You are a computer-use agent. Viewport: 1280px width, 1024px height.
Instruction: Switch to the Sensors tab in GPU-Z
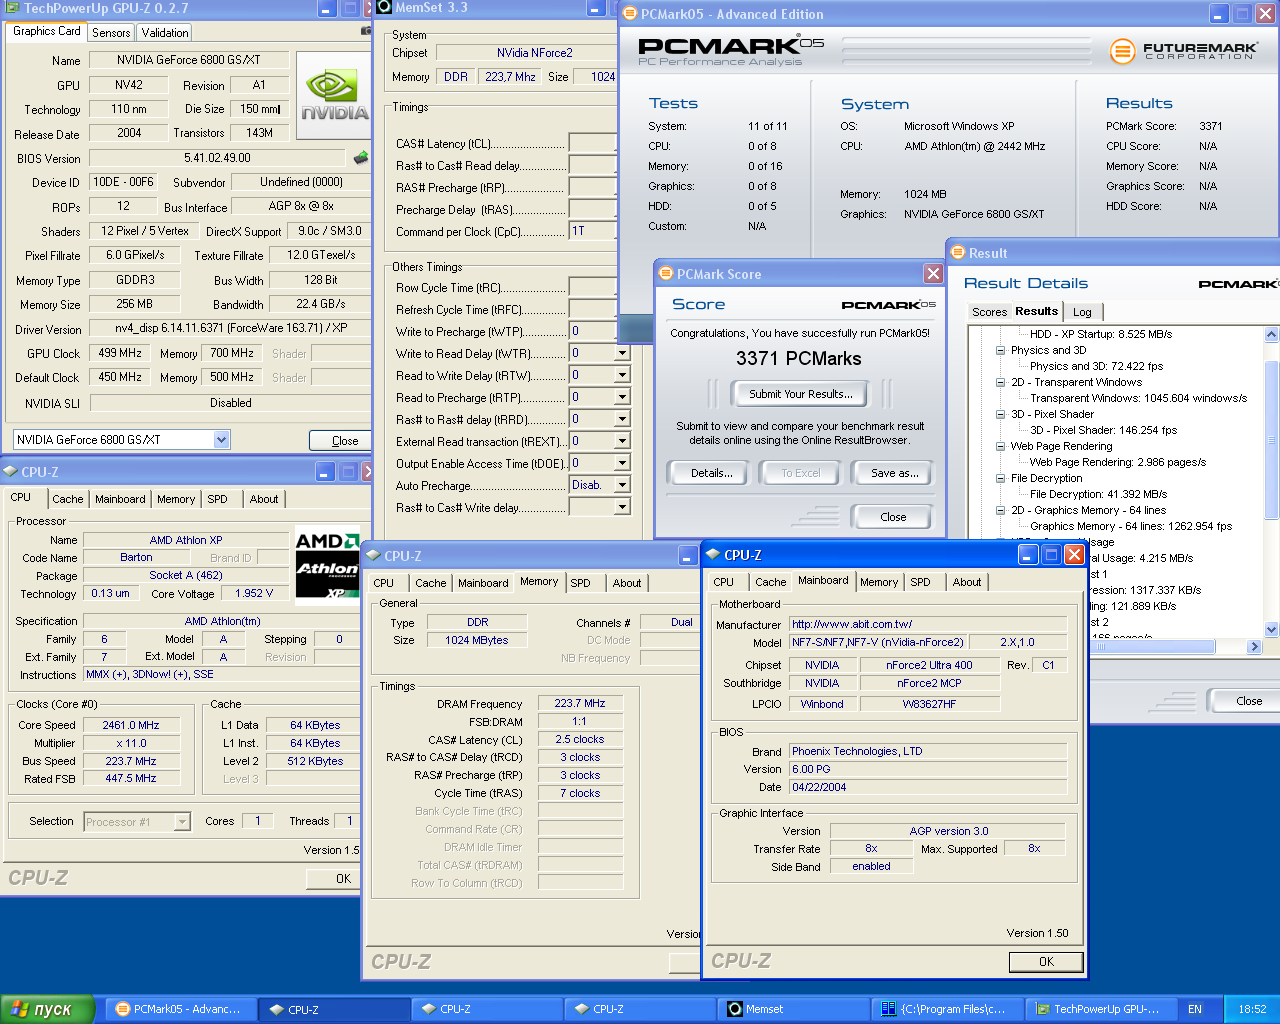point(111,33)
